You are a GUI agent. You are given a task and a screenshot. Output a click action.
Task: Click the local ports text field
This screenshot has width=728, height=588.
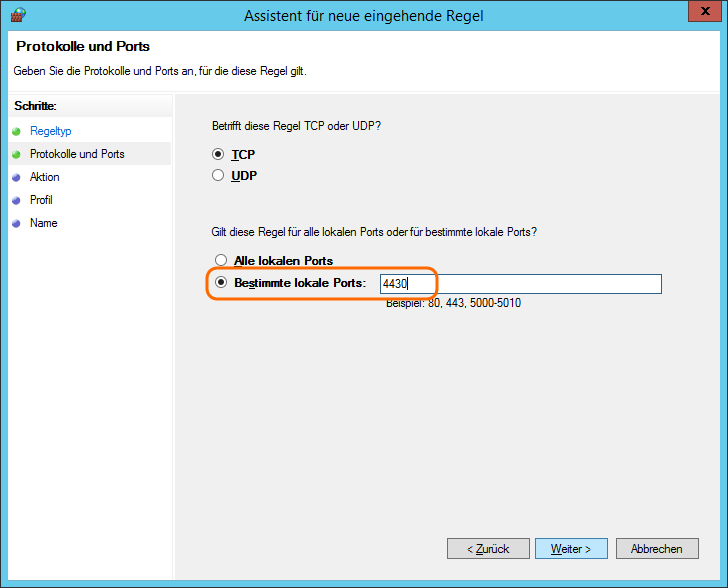coord(520,284)
